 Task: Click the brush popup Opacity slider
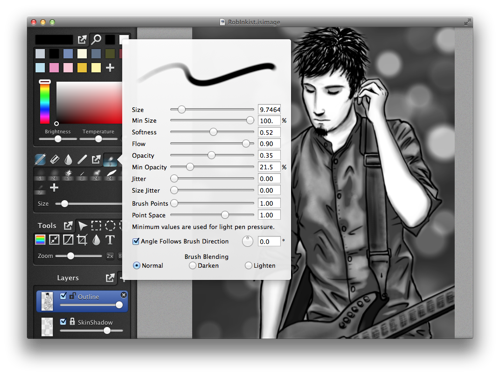(x=212, y=155)
